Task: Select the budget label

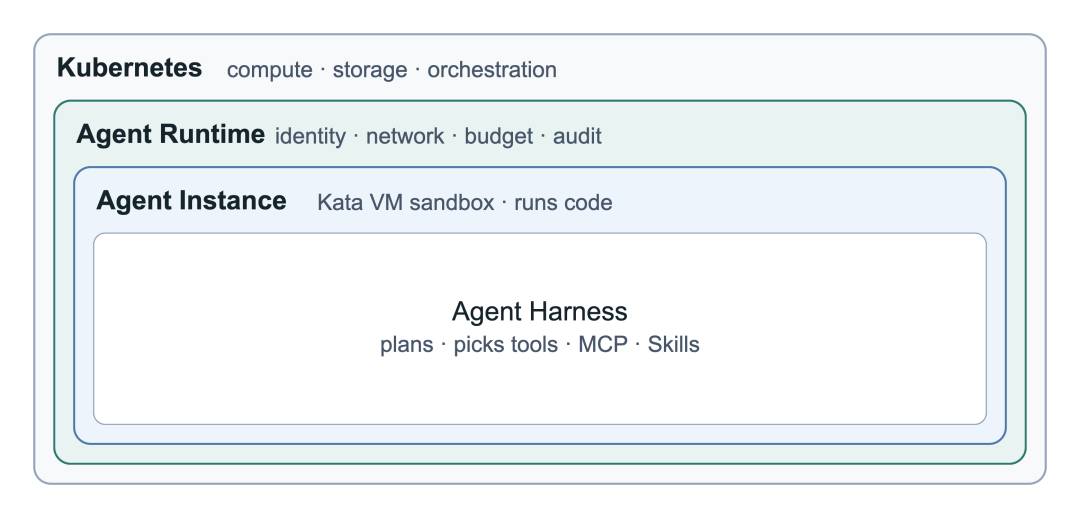Action: (x=499, y=136)
